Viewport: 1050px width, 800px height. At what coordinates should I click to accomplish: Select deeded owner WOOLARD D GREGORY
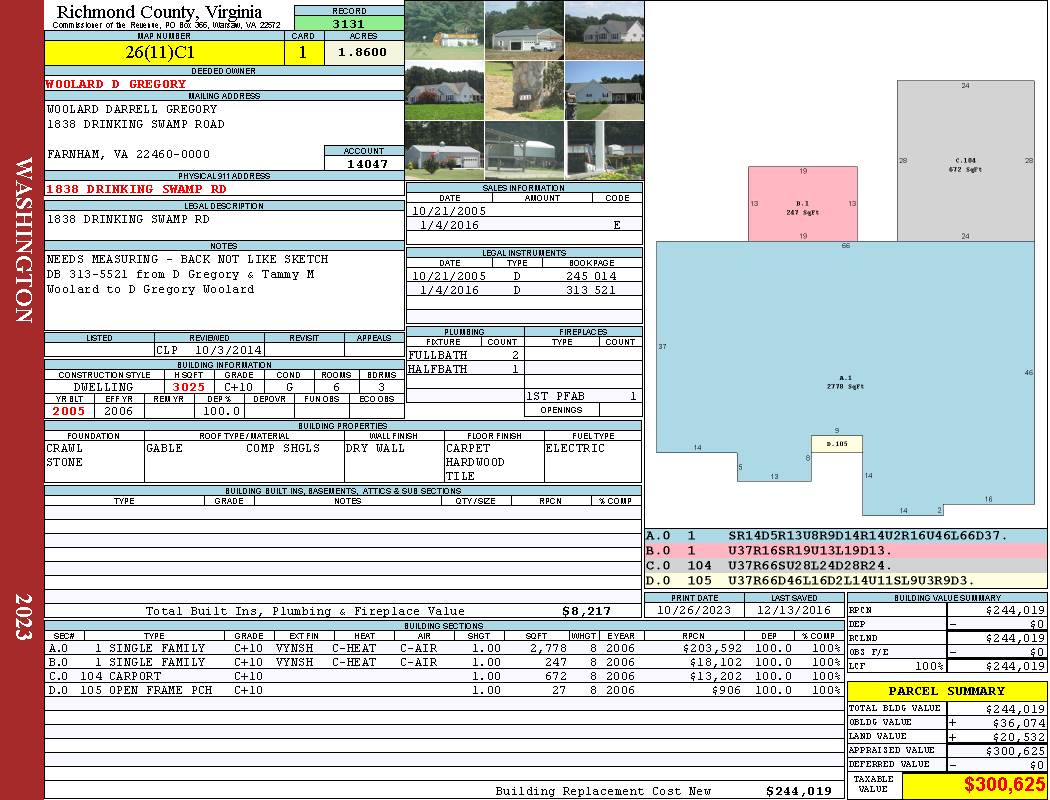point(116,84)
